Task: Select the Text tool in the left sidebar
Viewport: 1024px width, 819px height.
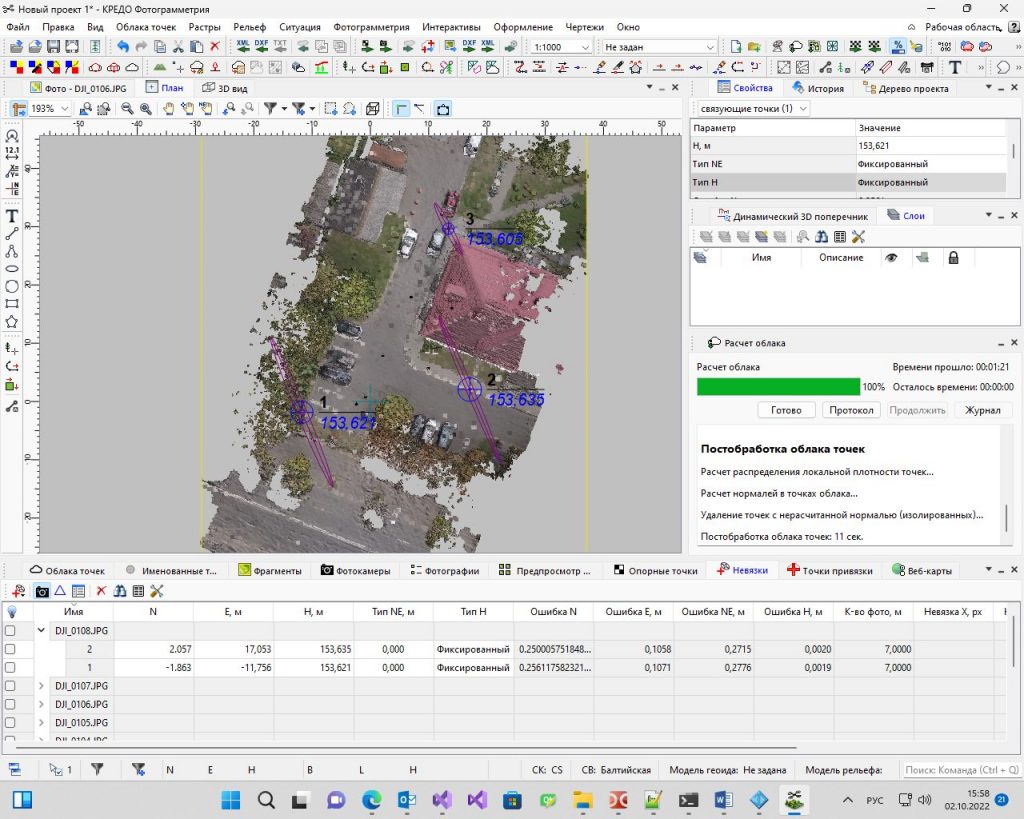Action: 12,216
